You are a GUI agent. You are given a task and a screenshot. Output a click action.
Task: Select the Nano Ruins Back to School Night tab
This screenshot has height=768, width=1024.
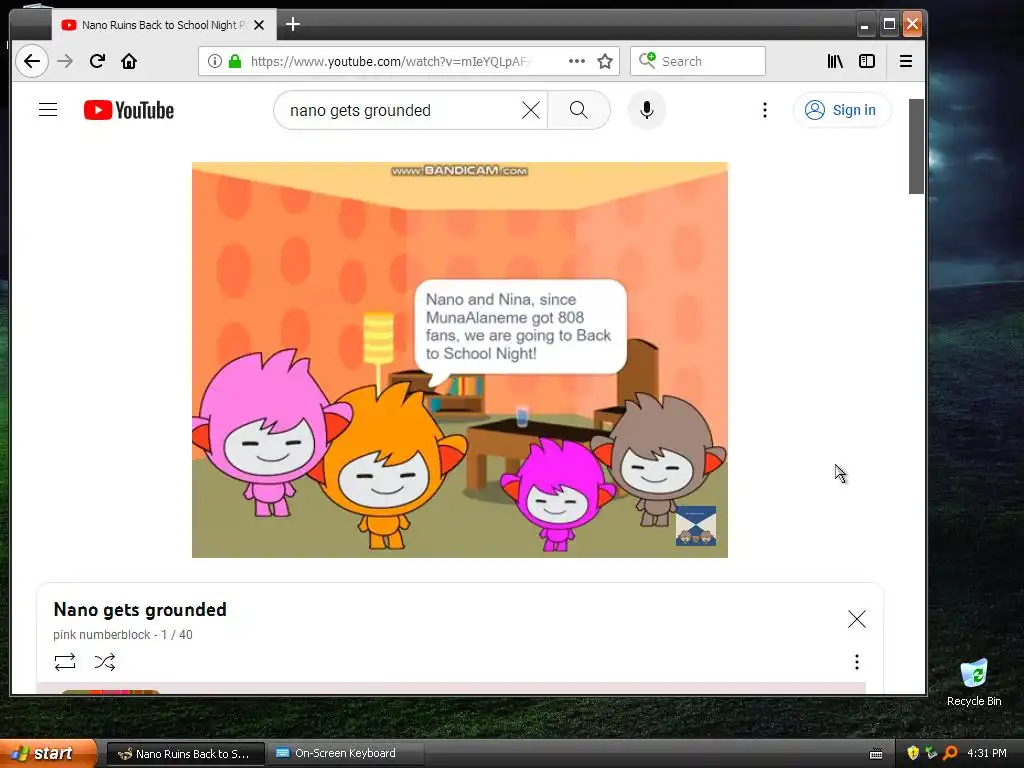(163, 25)
